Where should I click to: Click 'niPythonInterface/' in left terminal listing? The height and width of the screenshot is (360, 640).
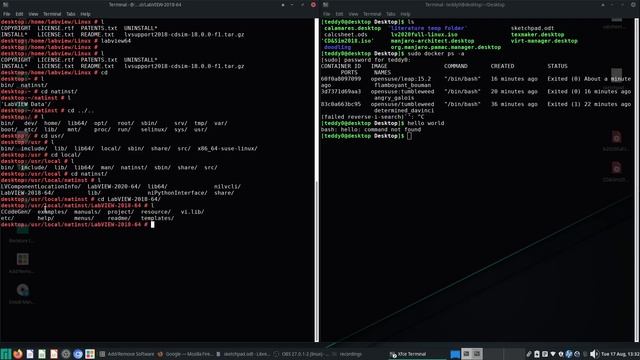click(176, 193)
